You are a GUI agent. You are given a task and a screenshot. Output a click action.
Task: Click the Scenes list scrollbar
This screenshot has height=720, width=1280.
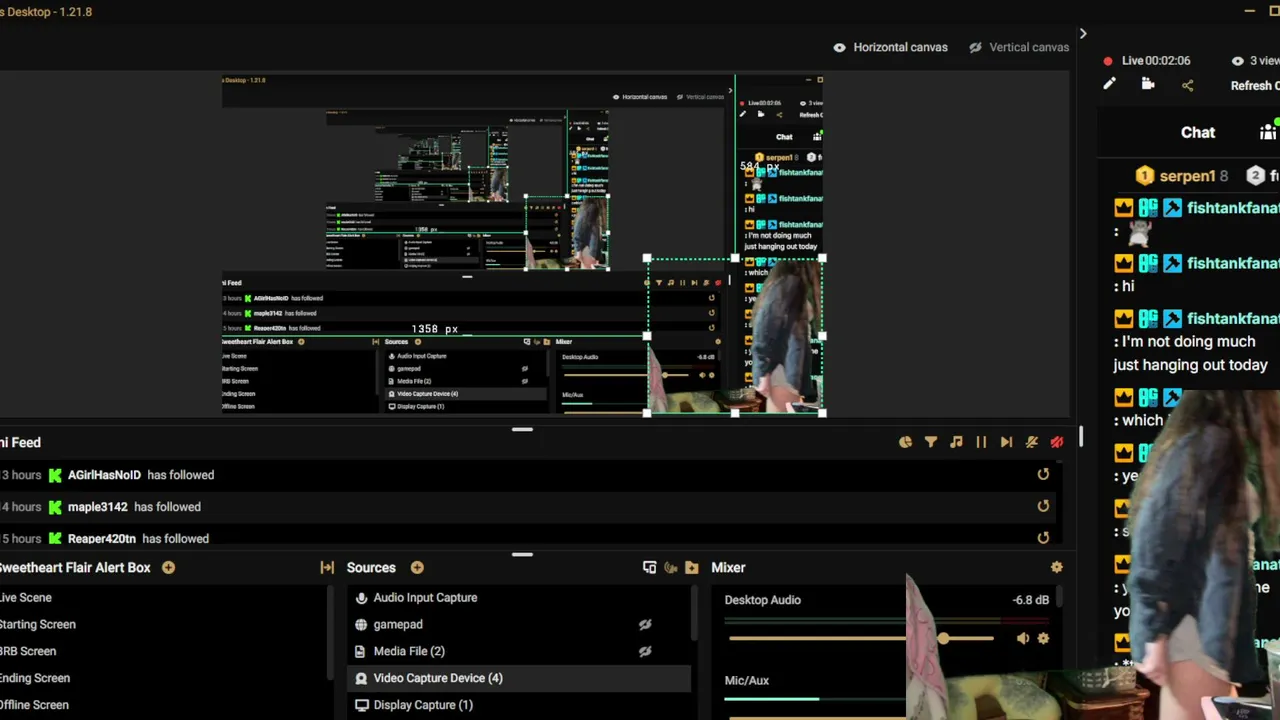click(330, 632)
